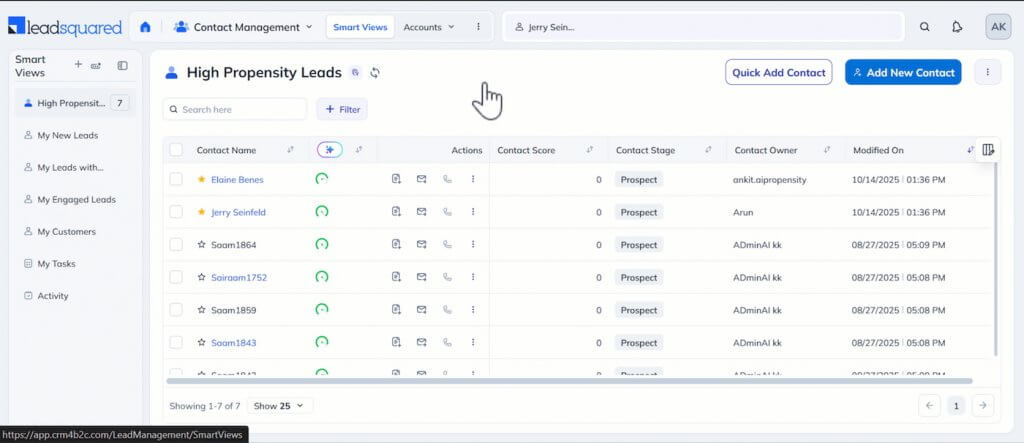
Task: Click the horizontal table scrollbar
Action: (x=569, y=381)
